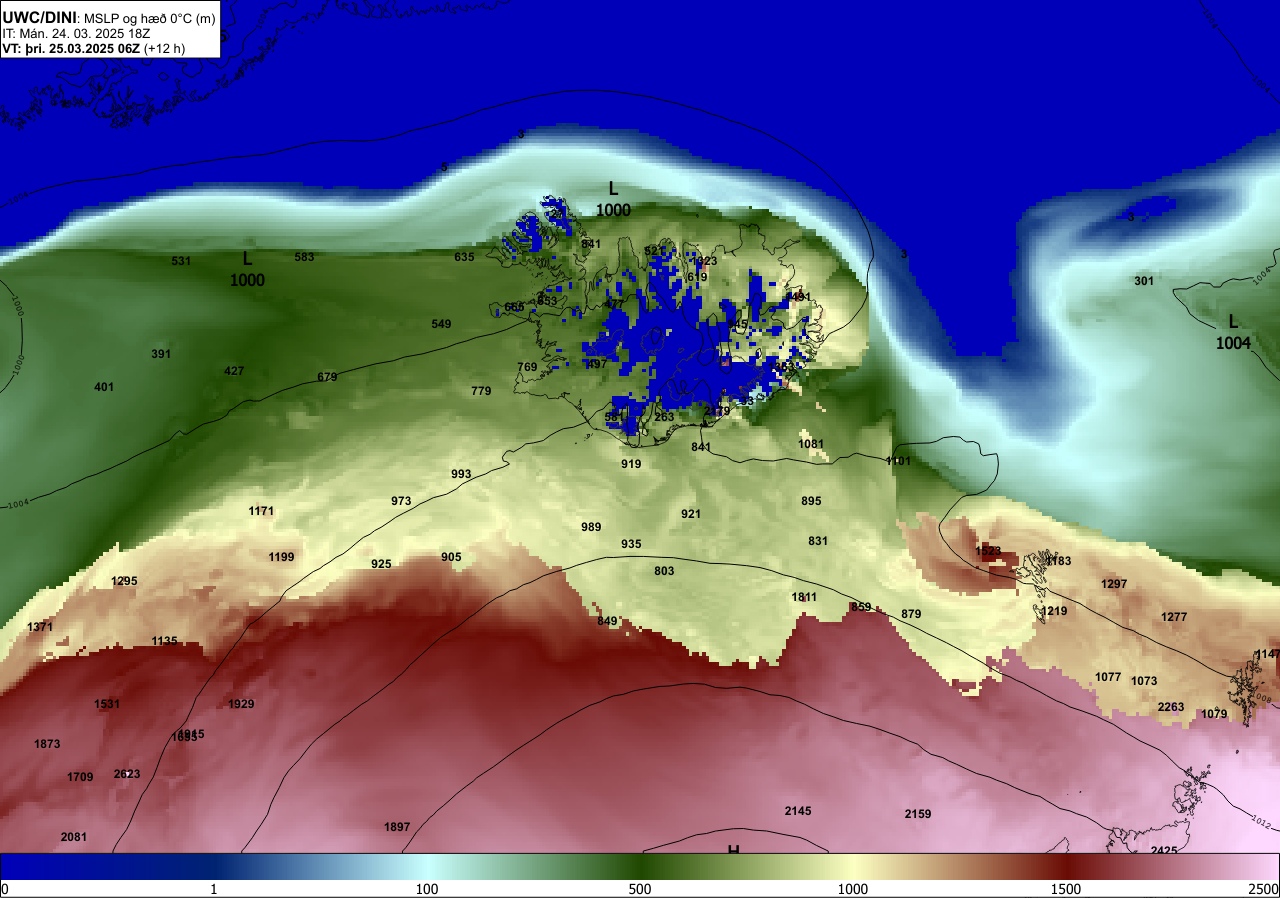Click the 849 height value
The height and width of the screenshot is (898, 1280).
tap(607, 621)
